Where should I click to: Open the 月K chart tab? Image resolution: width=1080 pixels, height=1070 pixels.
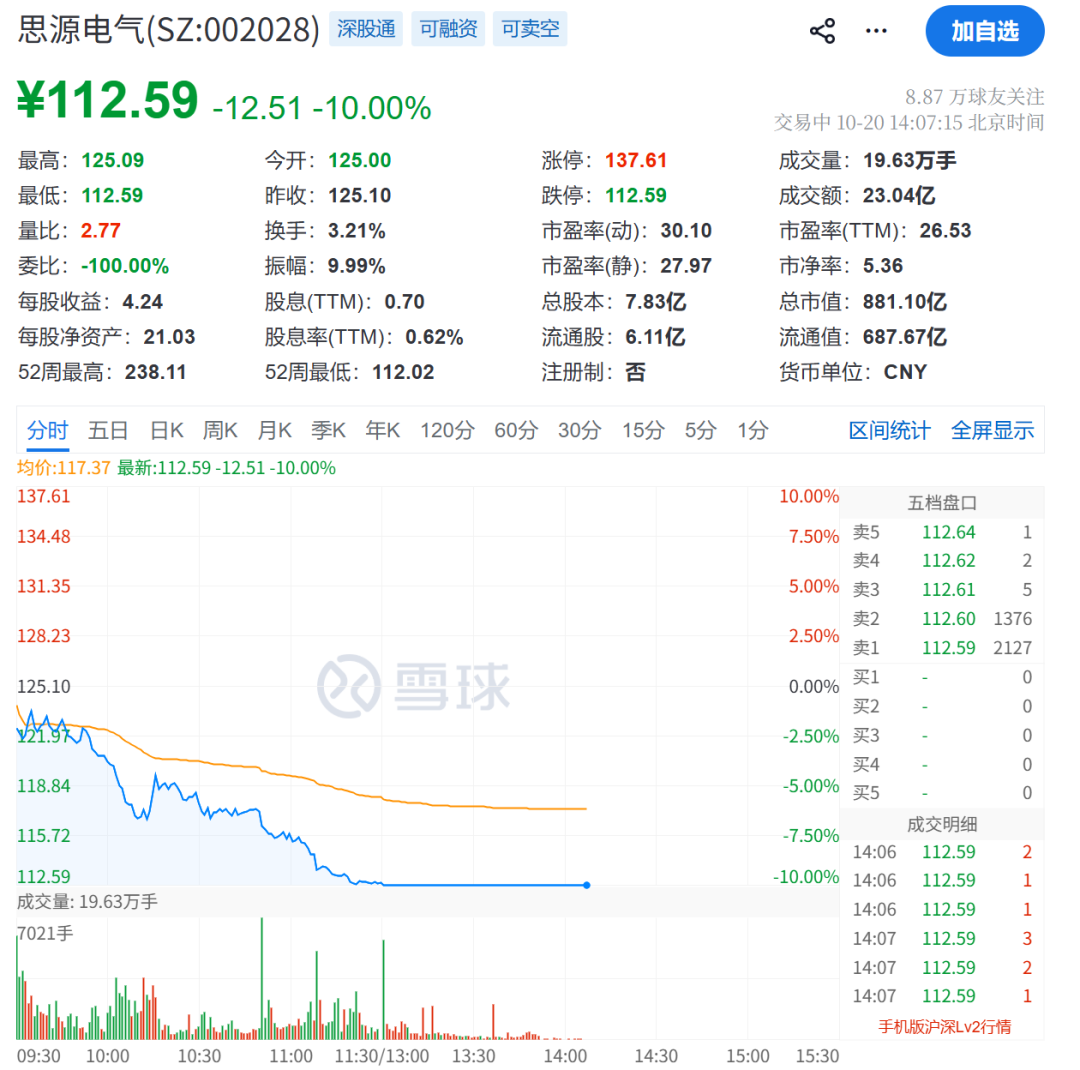click(274, 431)
